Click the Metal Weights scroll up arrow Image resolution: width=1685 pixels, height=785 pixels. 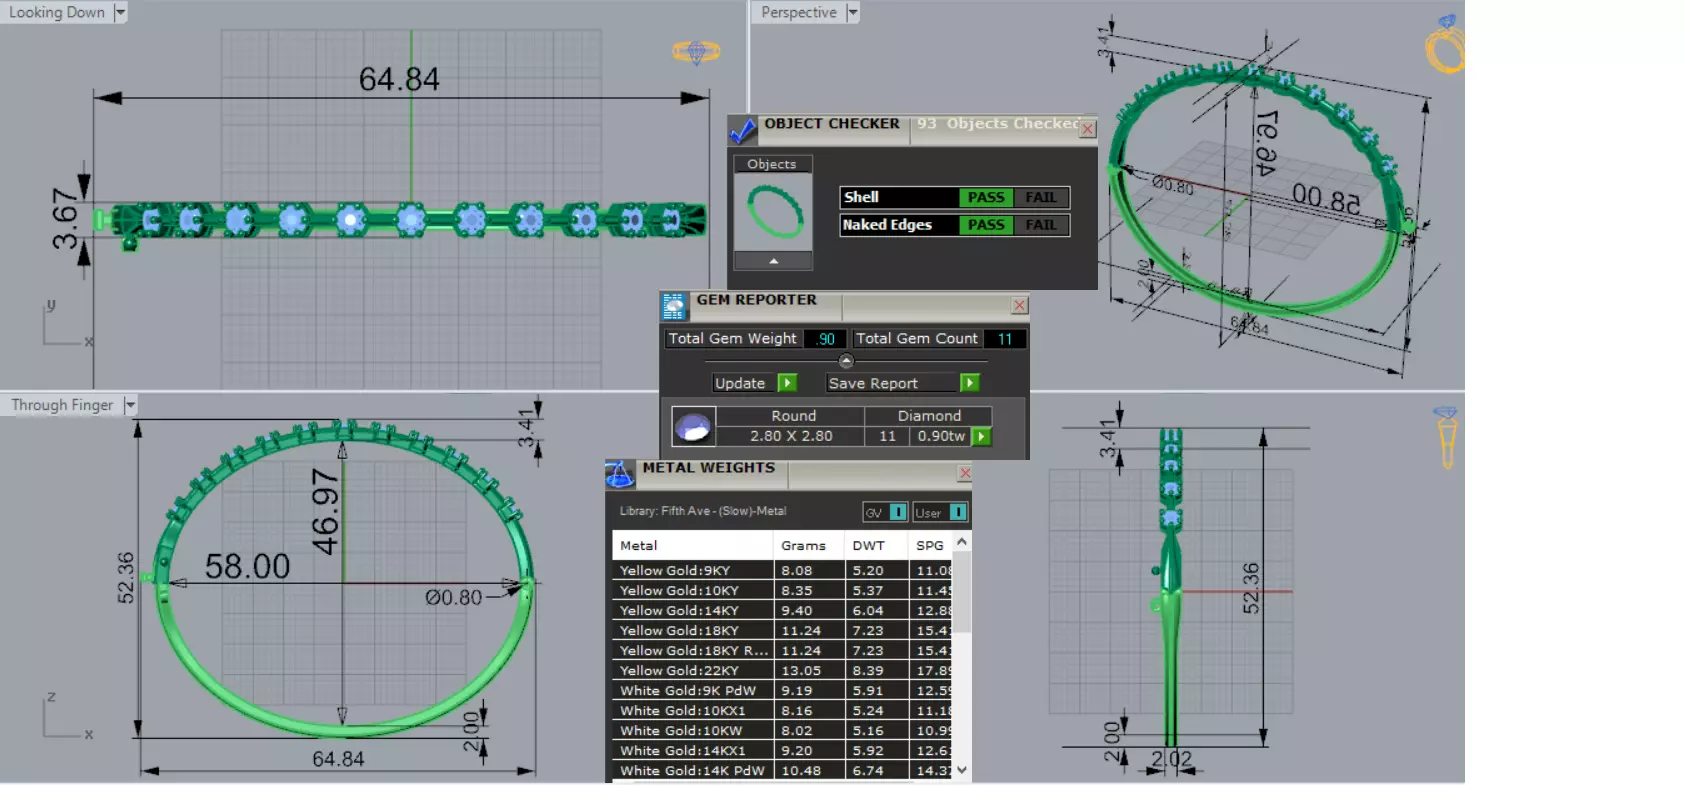[962, 541]
